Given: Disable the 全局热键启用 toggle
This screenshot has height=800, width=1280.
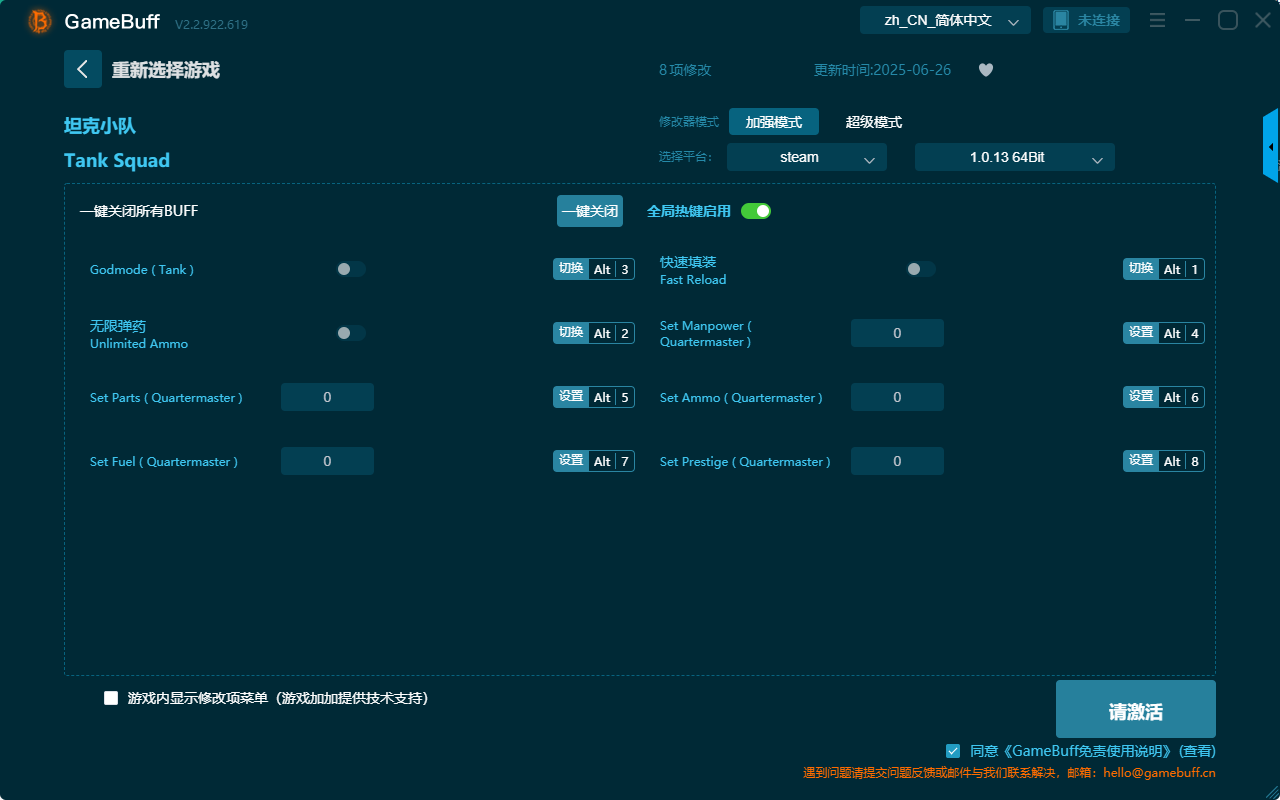Looking at the screenshot, I should click(x=756, y=211).
